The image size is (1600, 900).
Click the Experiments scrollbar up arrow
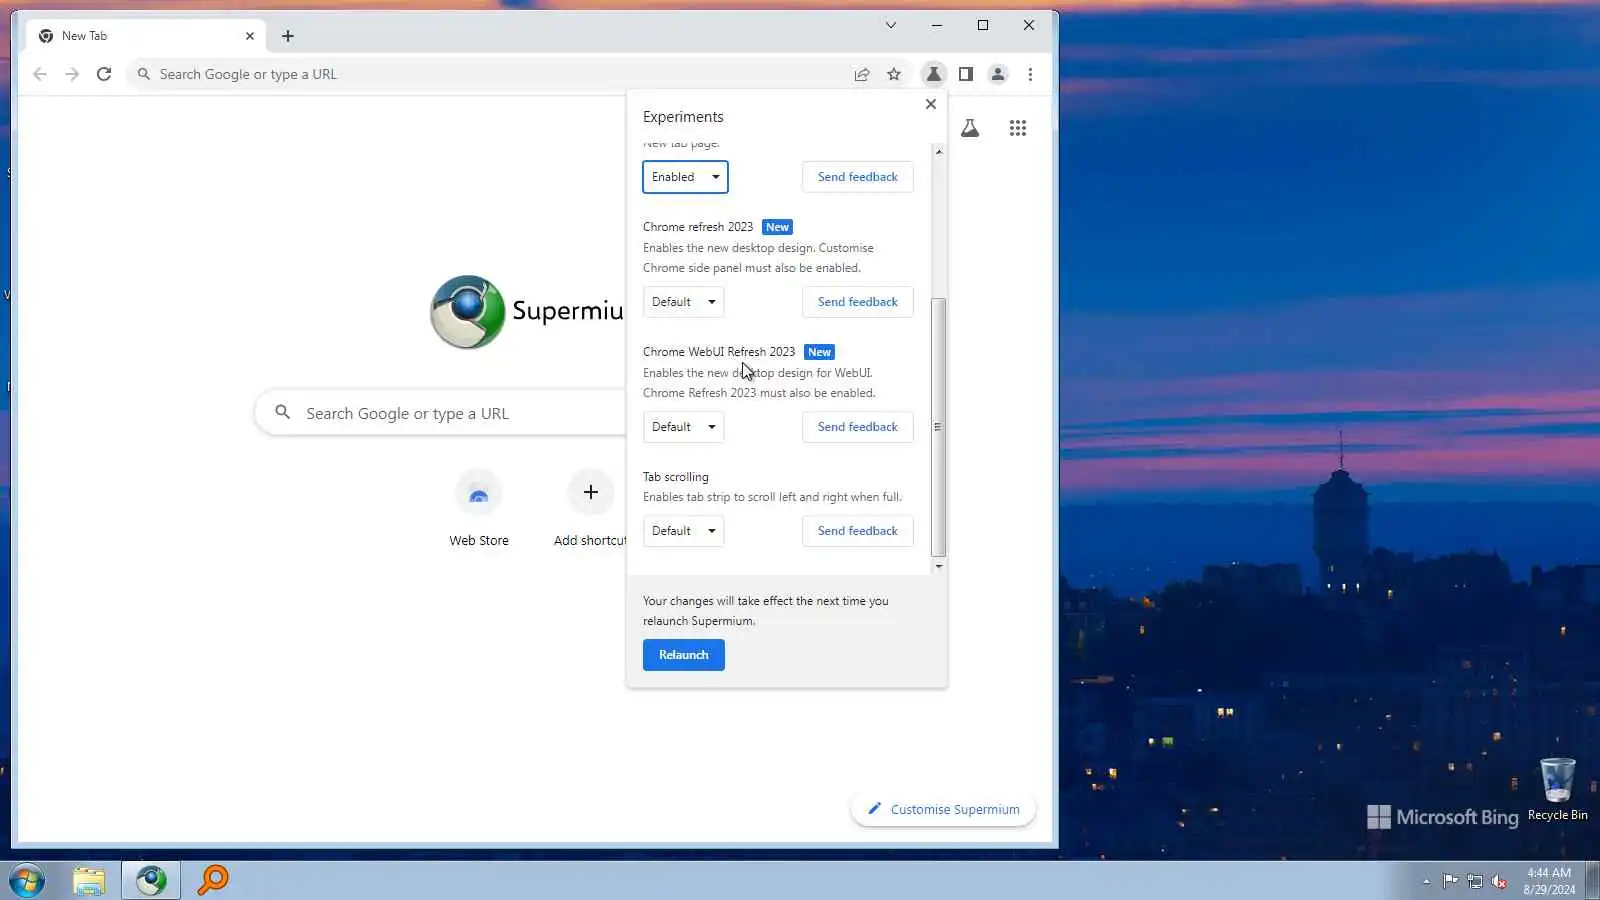[x=938, y=151]
